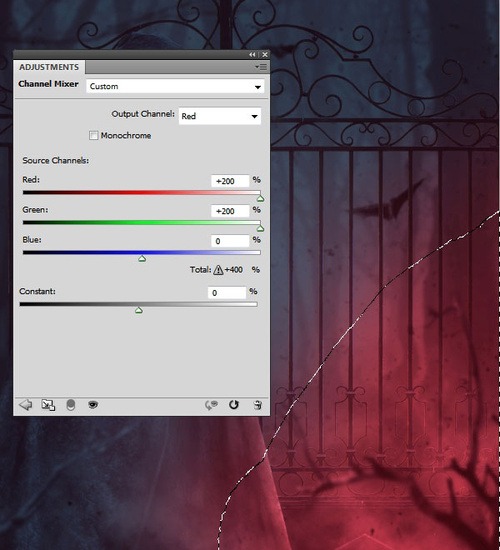The image size is (500, 550).
Task: Click the Green percentage input field
Action: point(230,211)
